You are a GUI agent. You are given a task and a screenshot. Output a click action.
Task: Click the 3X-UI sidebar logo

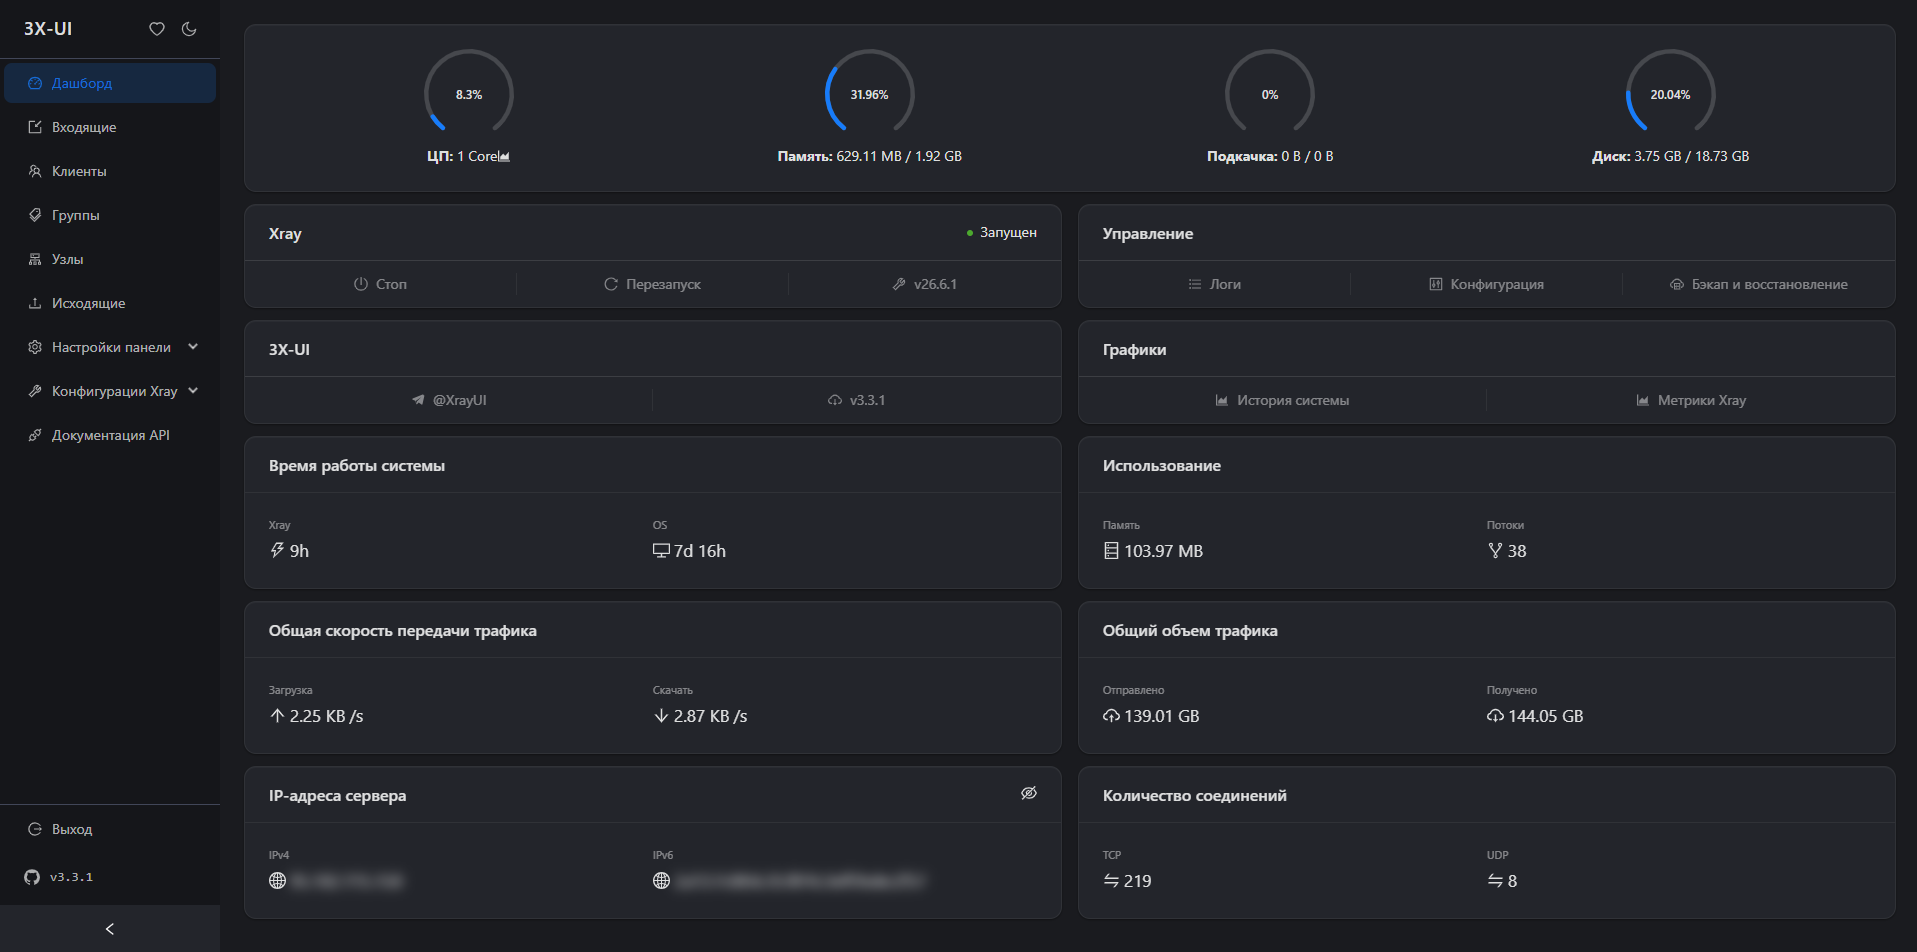coord(48,29)
